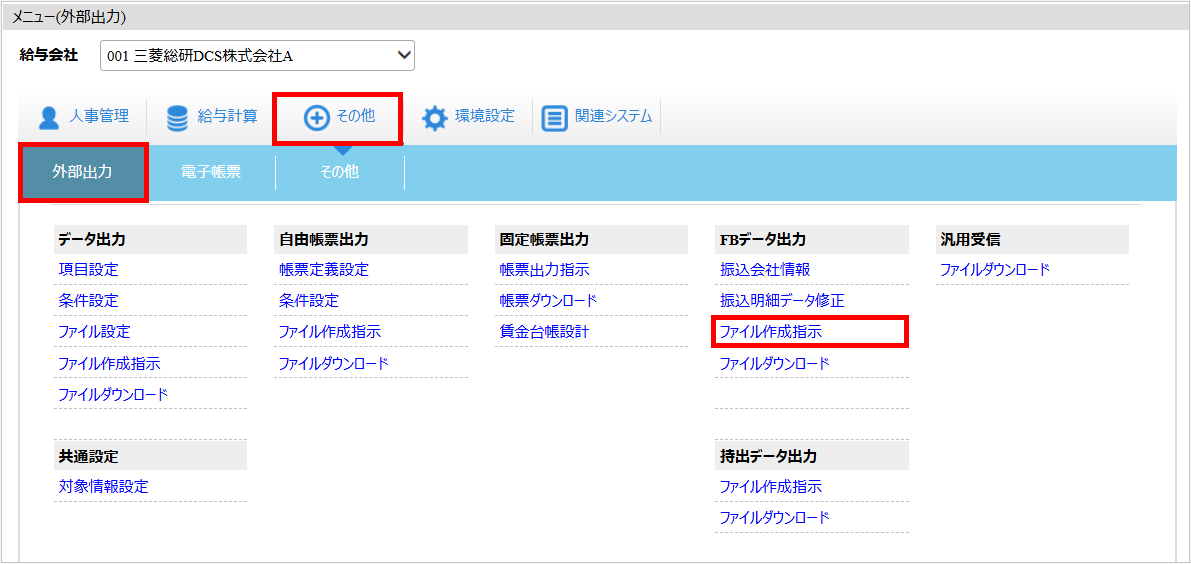Click the 汎用受信 section heading
This screenshot has width=1191, height=564.
970,240
